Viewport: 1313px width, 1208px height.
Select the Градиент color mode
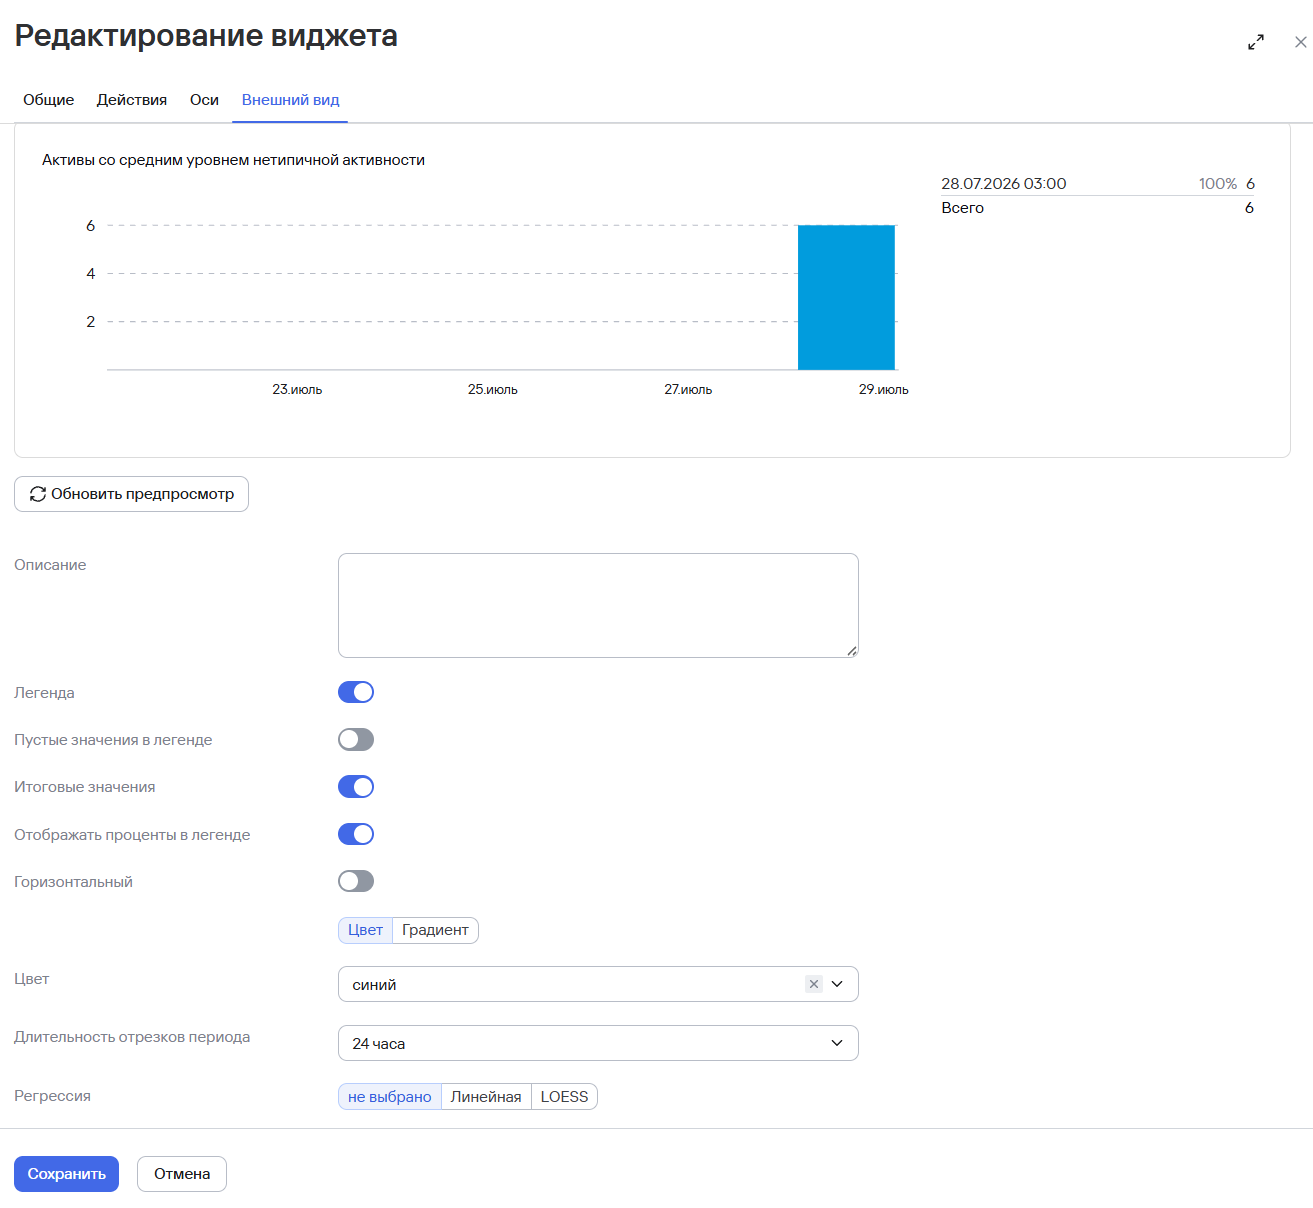(x=435, y=930)
